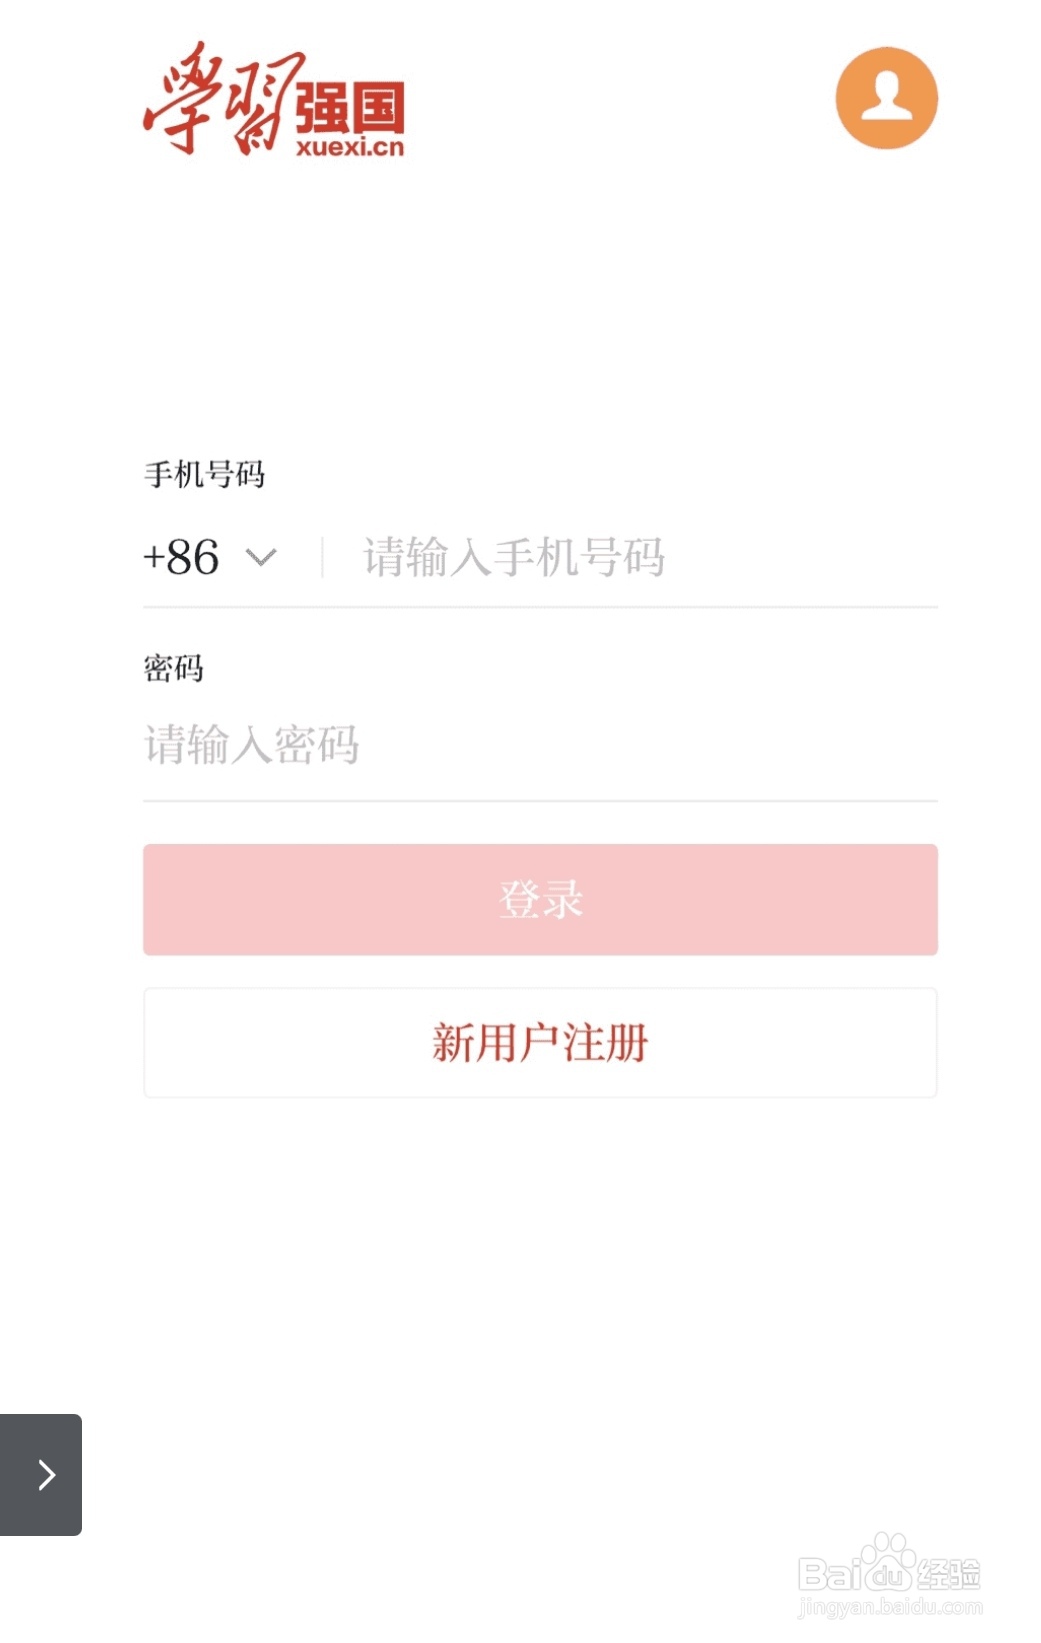Viewport: 1041px width, 1643px height.
Task: Open the +86 country code selector
Action: click(x=182, y=557)
